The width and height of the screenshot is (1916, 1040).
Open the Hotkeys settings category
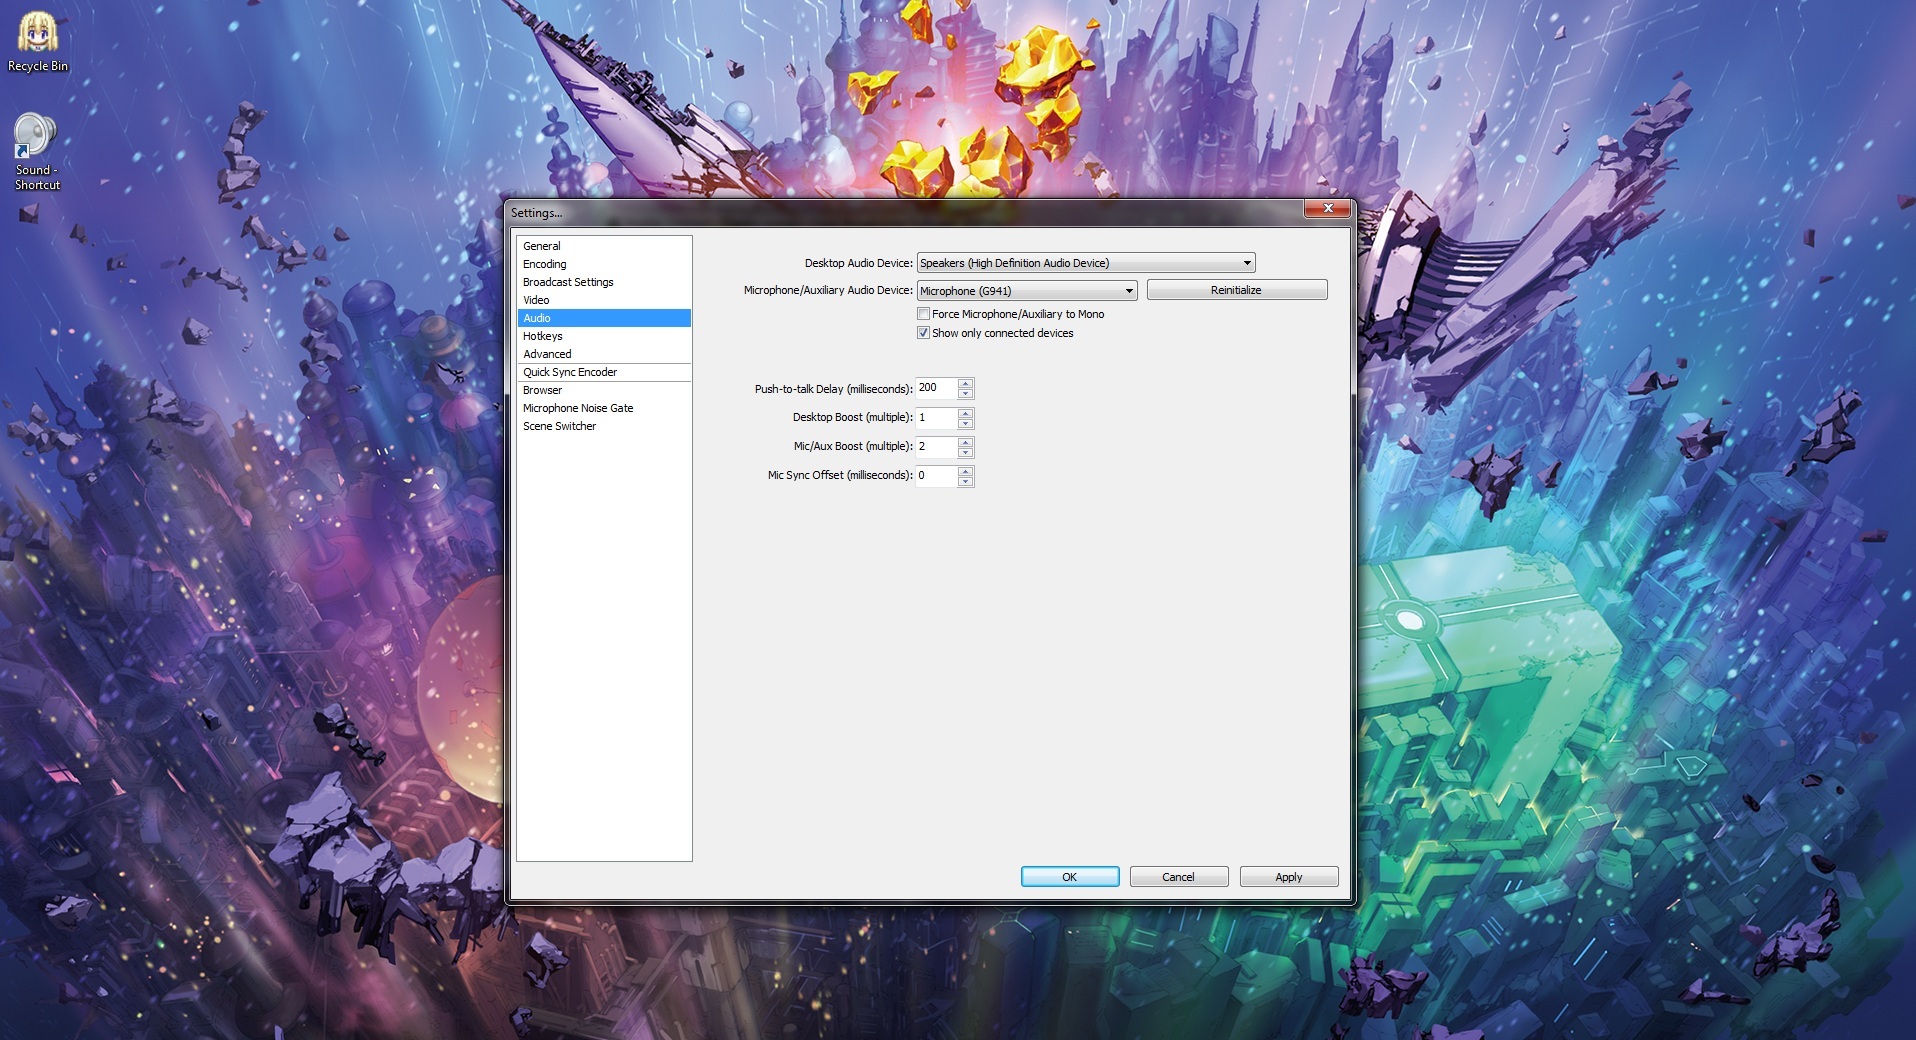[604, 336]
